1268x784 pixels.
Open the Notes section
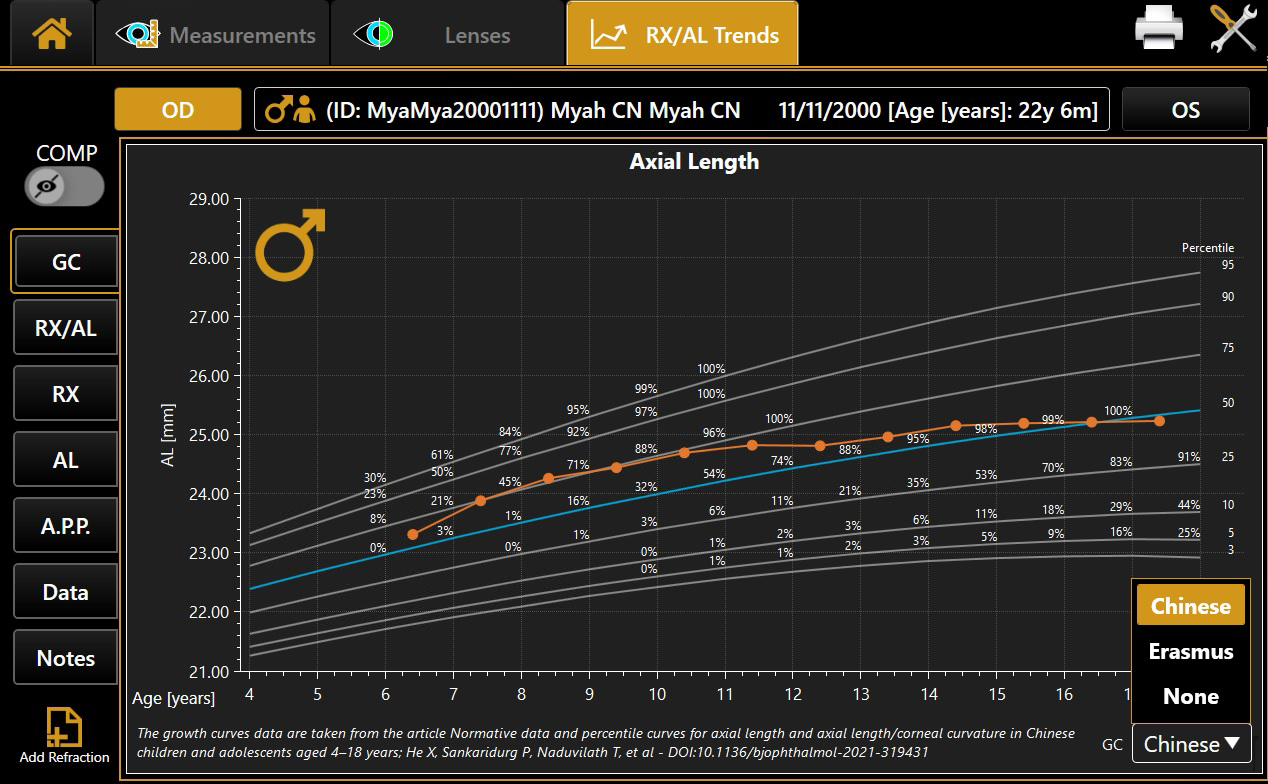65,658
